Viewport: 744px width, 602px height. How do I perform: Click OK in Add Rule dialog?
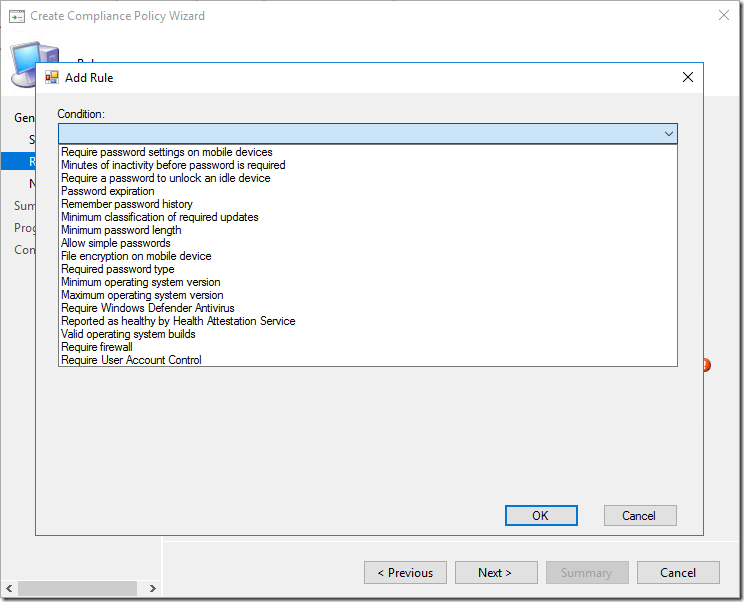click(x=540, y=516)
